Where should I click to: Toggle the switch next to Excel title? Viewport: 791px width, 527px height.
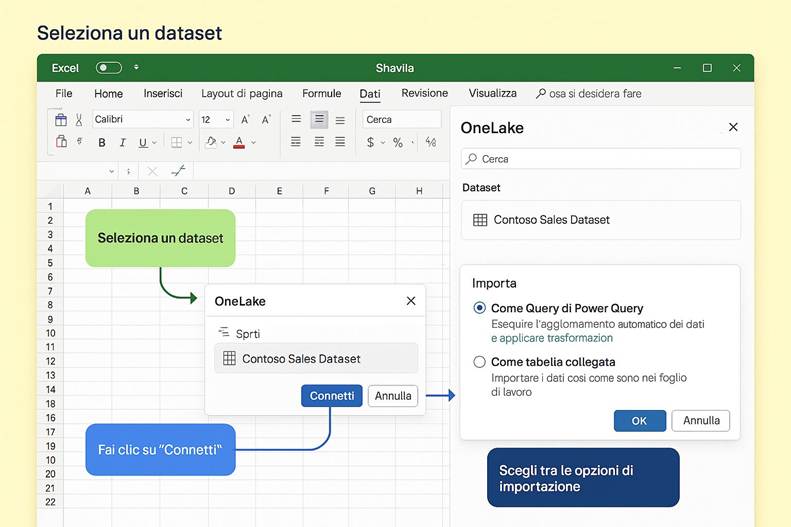[108, 68]
